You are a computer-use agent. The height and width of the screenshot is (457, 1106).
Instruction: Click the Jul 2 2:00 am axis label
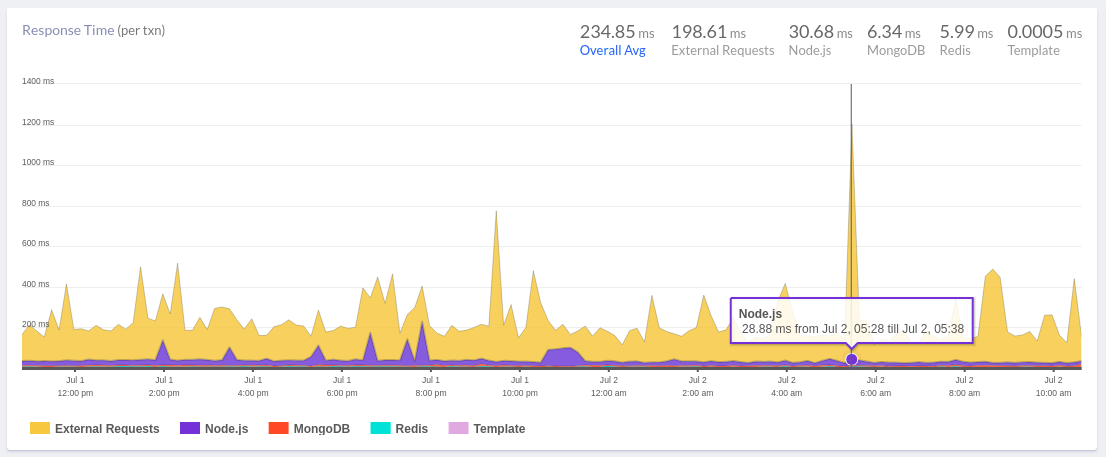pos(698,386)
